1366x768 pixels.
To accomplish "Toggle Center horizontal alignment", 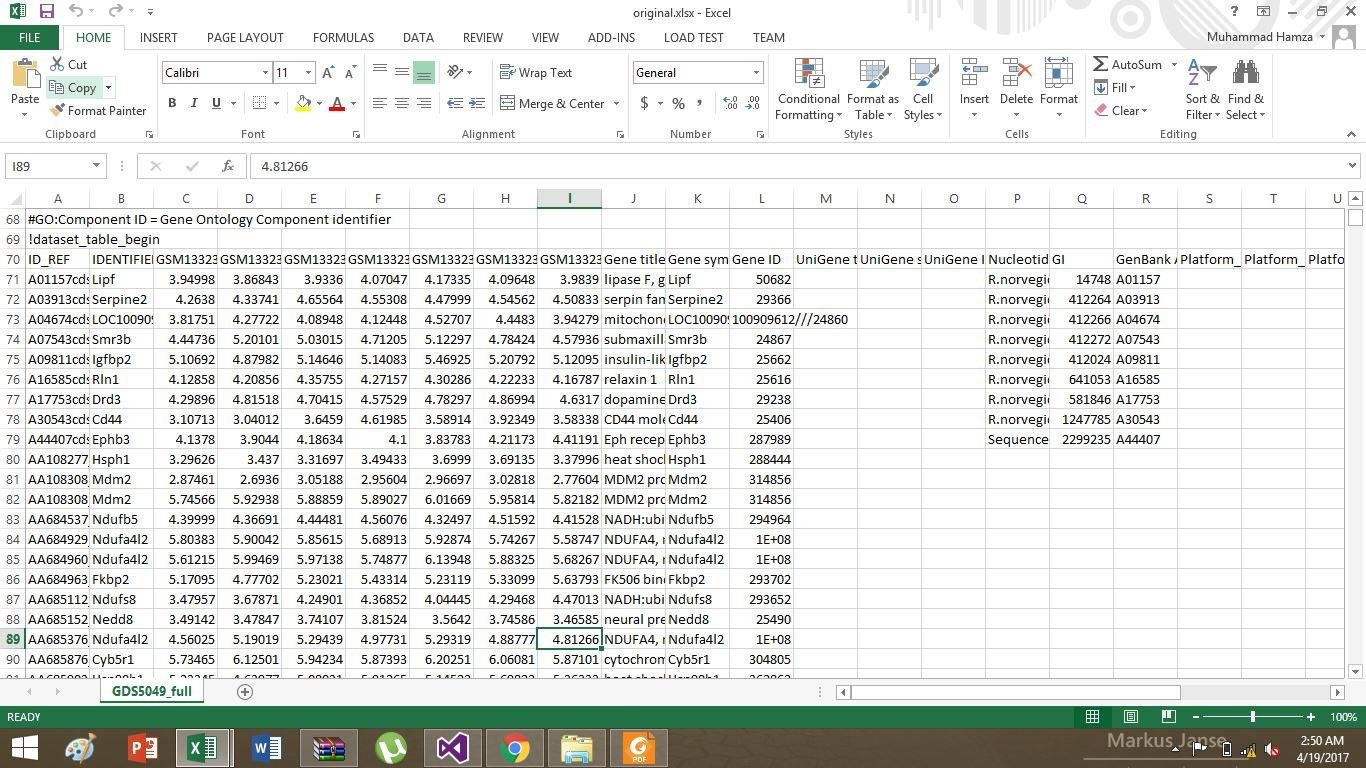I will coord(402,103).
